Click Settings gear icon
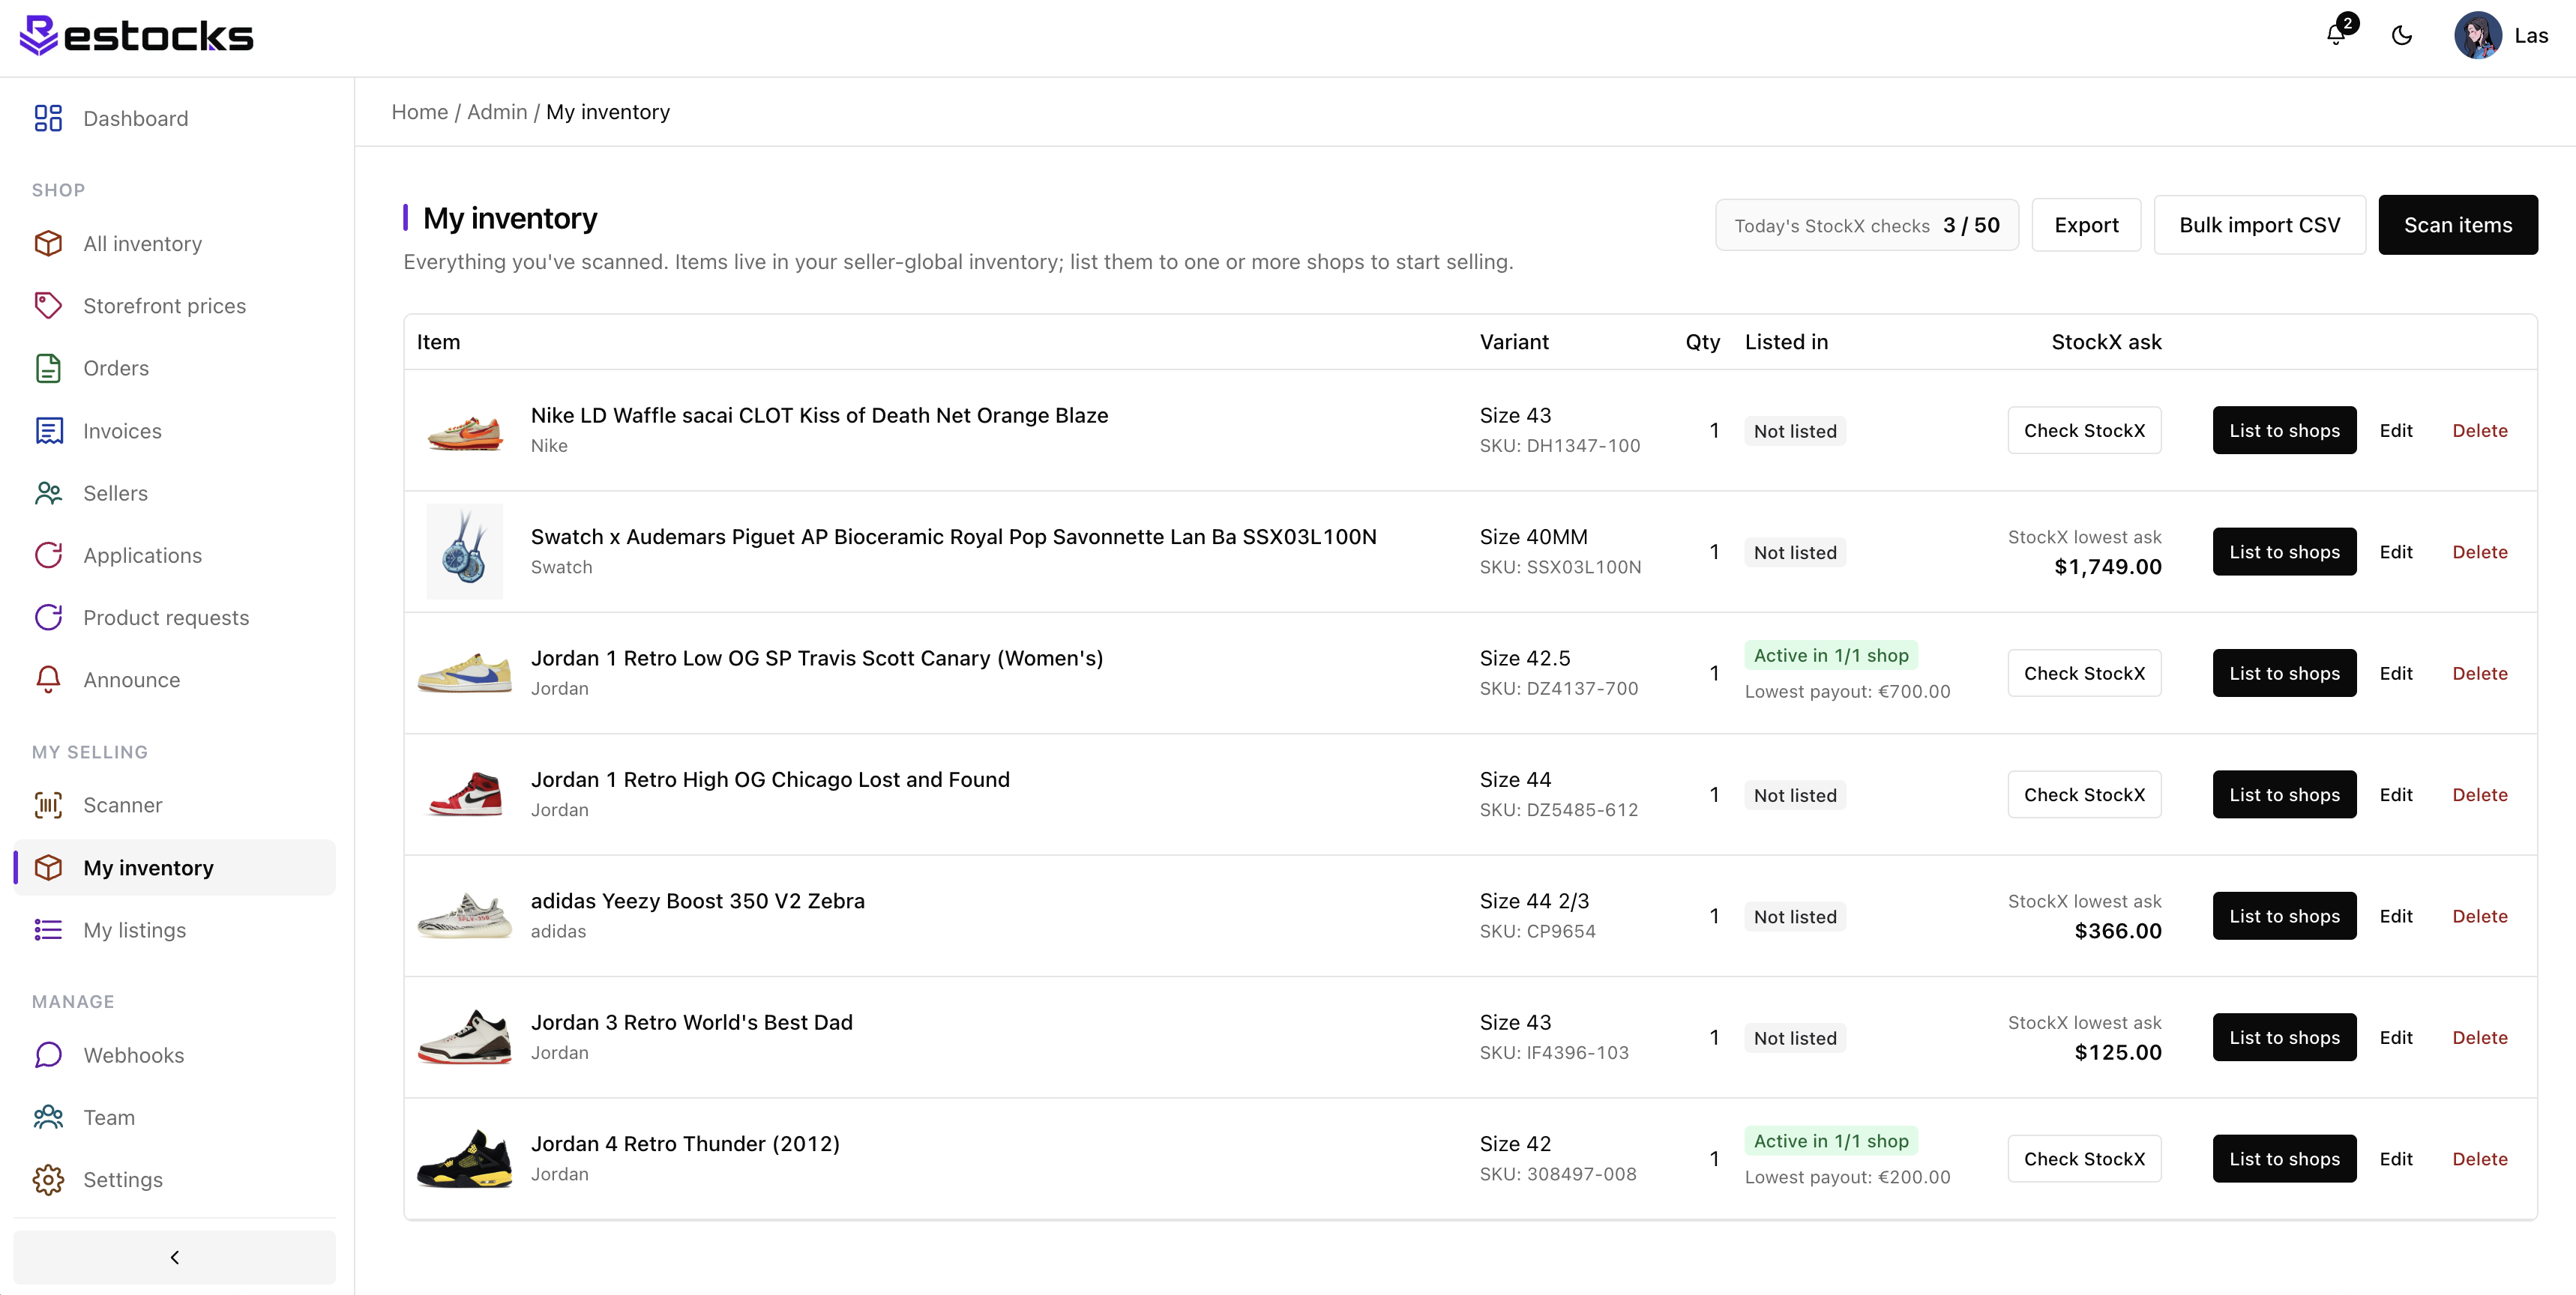 [48, 1179]
